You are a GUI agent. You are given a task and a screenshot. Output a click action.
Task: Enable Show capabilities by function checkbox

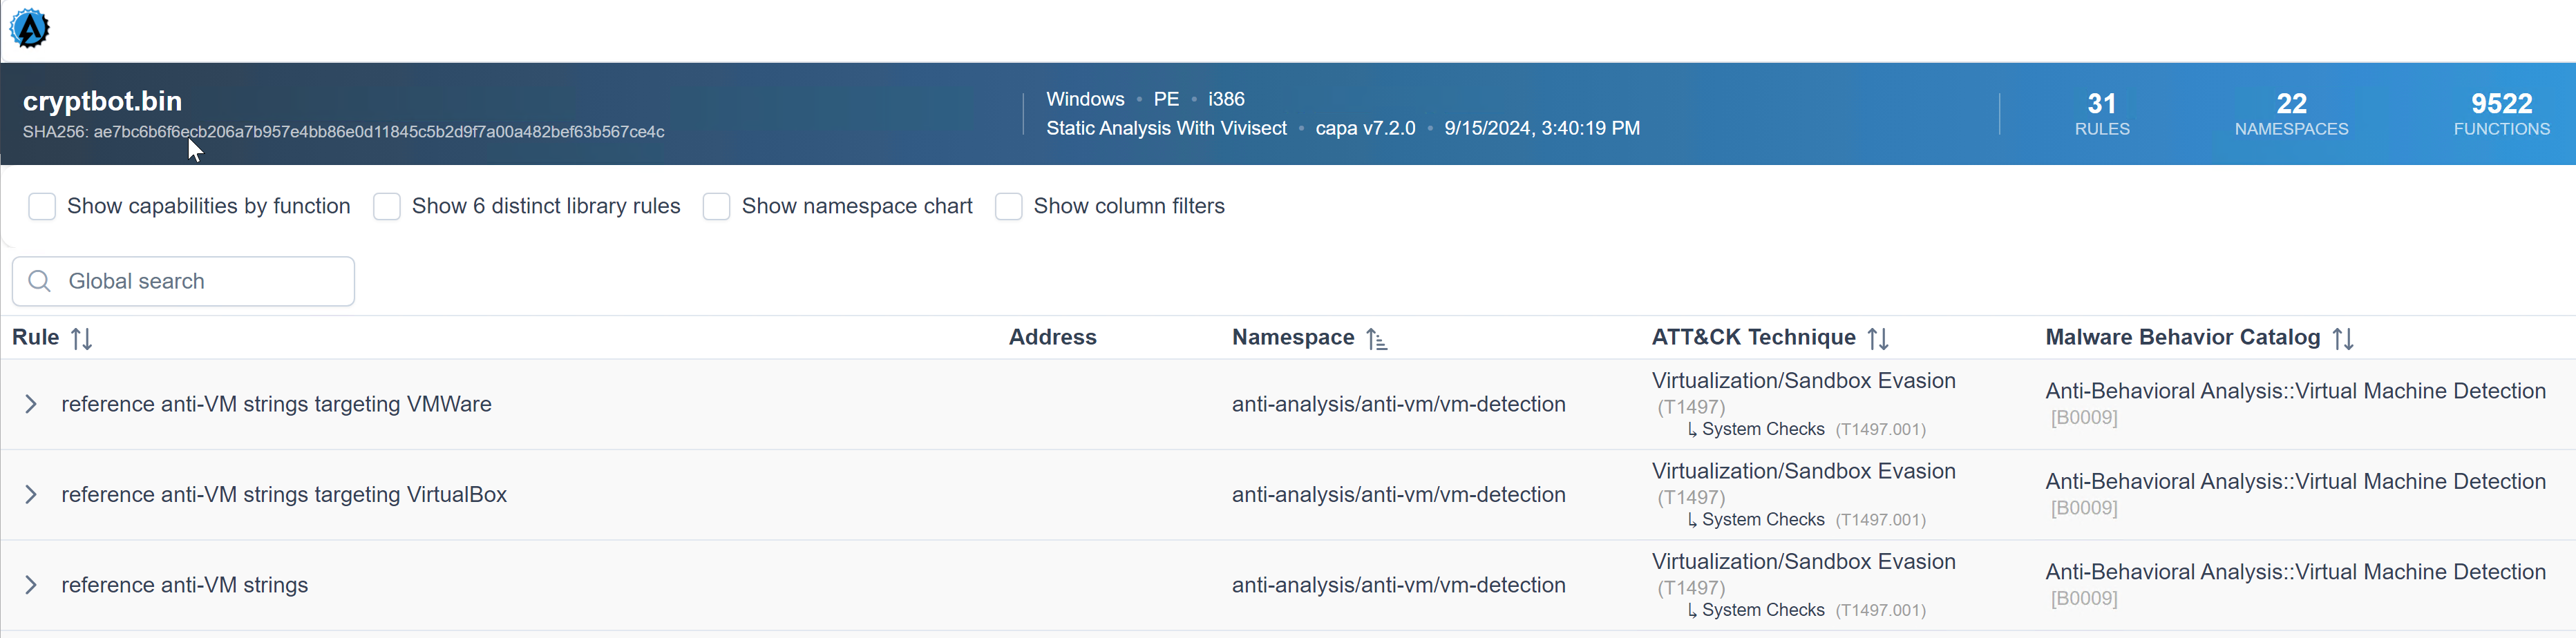click(x=42, y=206)
